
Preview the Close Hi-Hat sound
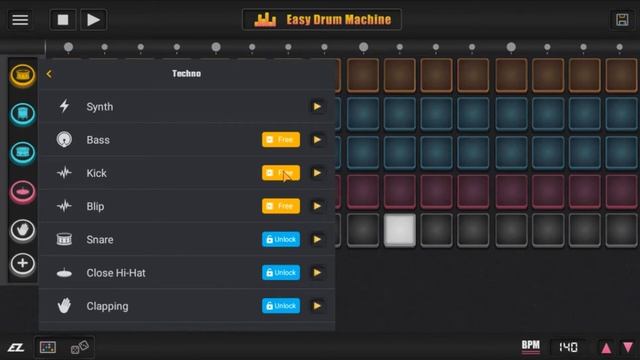click(317, 273)
